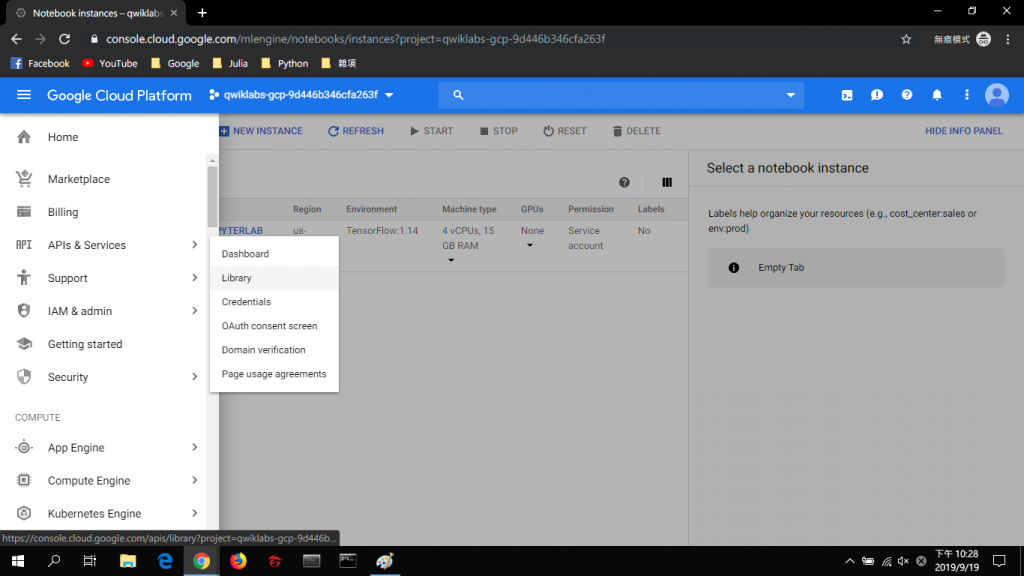Expand the Compute Engine submenu arrow

[195, 480]
